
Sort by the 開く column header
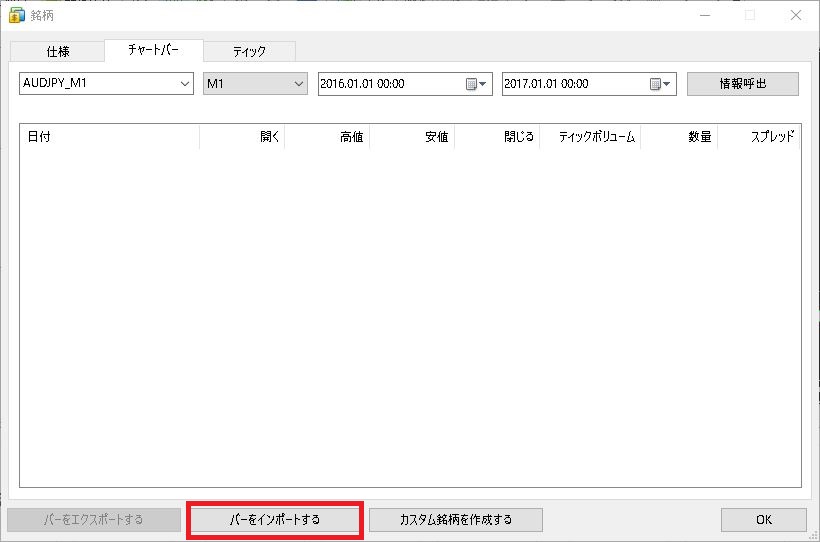(x=242, y=137)
